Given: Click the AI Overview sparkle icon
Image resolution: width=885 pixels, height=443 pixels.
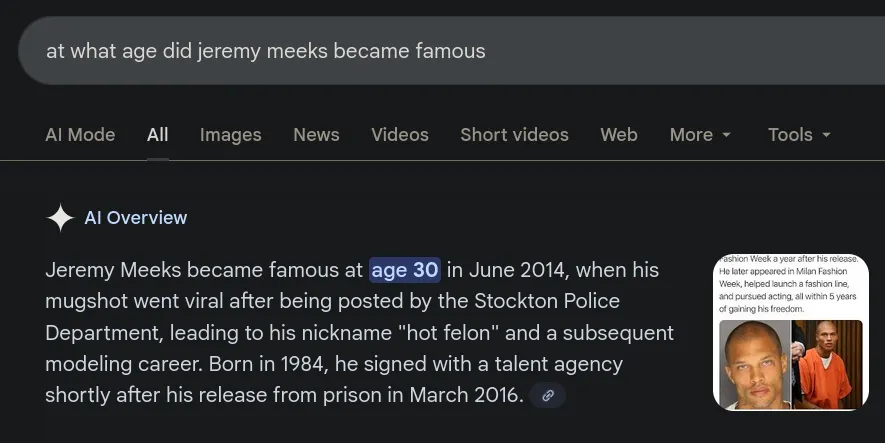Looking at the screenshot, I should (61, 218).
